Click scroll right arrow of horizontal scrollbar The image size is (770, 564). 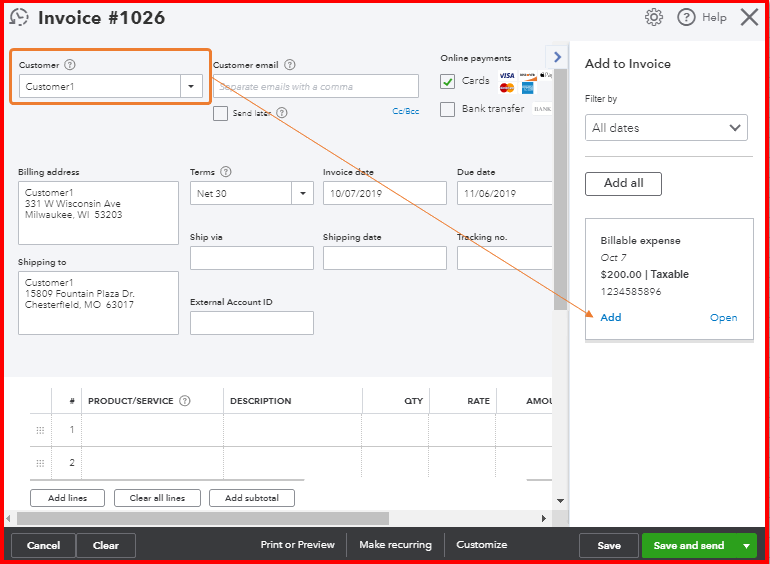[x=544, y=518]
